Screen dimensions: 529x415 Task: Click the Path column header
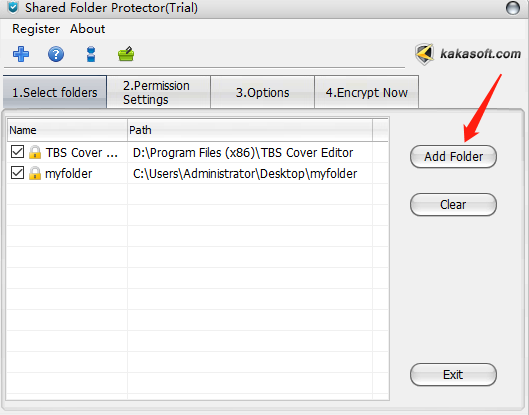[x=250, y=130]
